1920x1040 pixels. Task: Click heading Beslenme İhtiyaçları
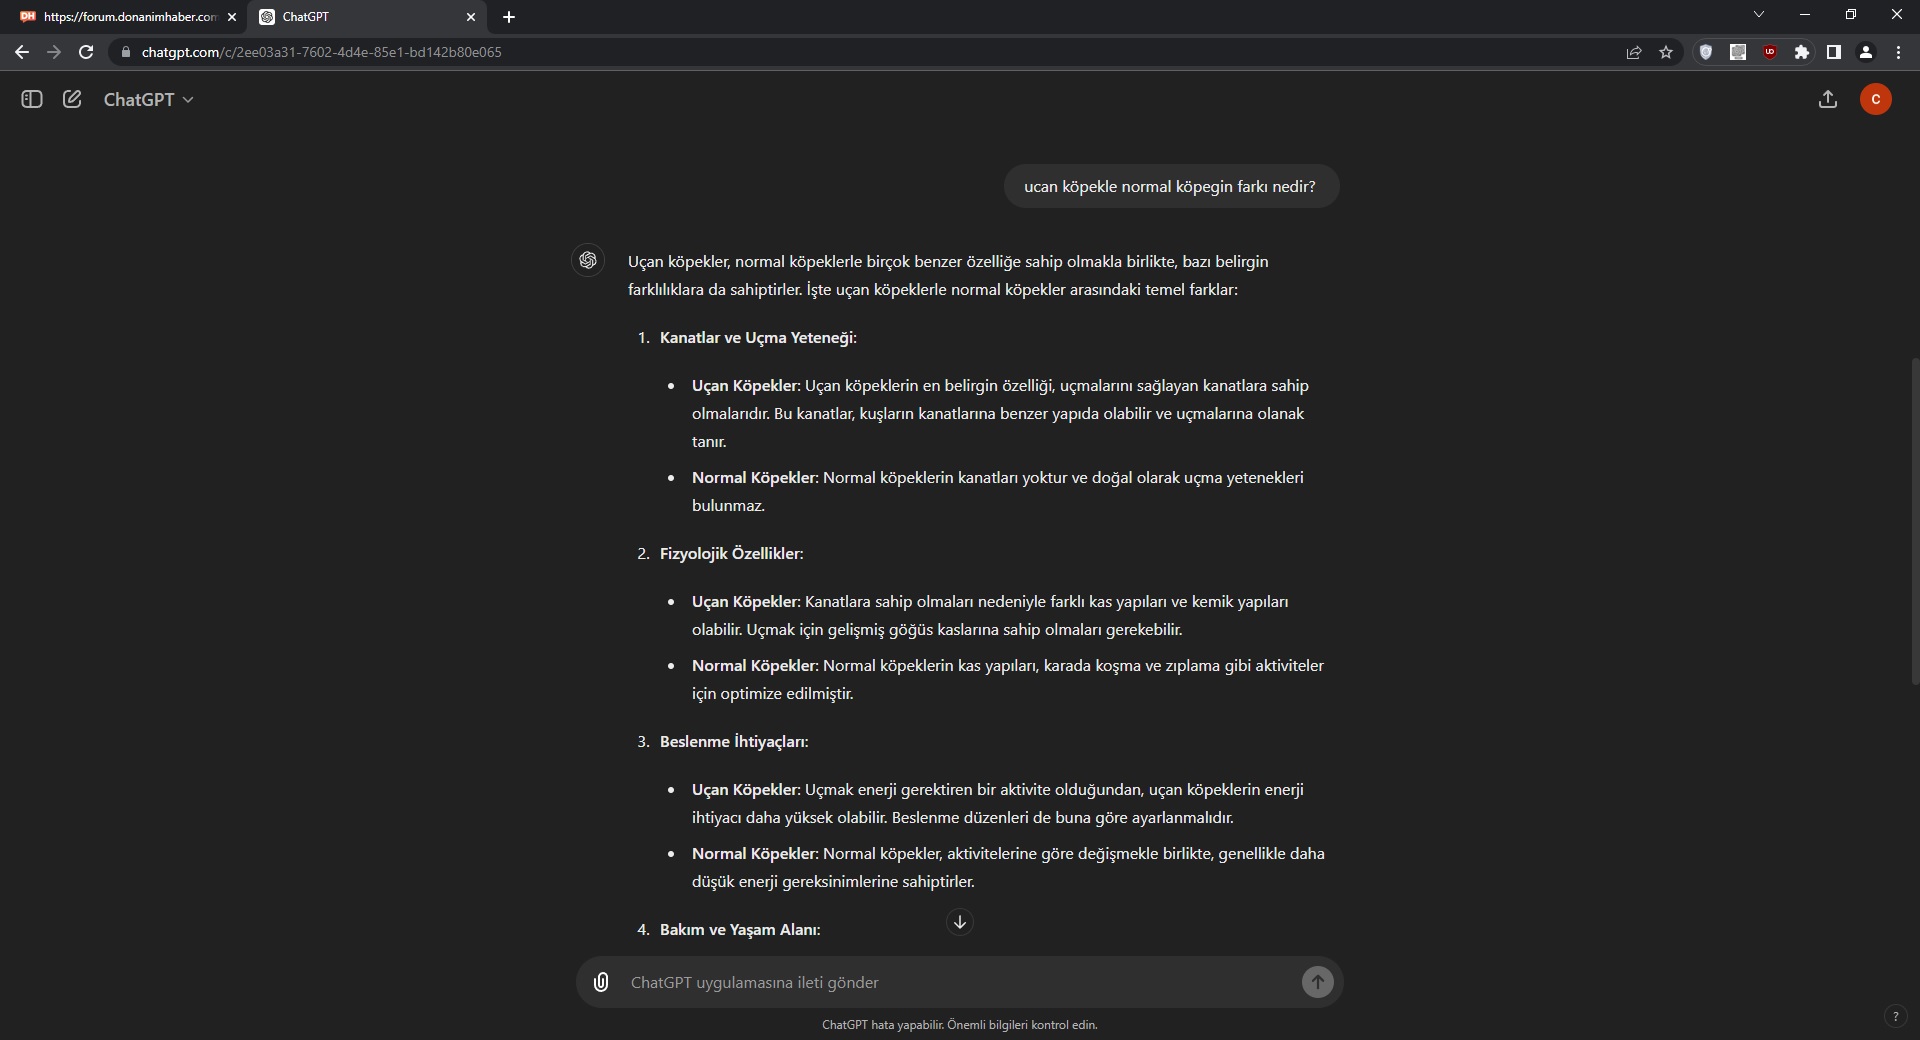(734, 742)
